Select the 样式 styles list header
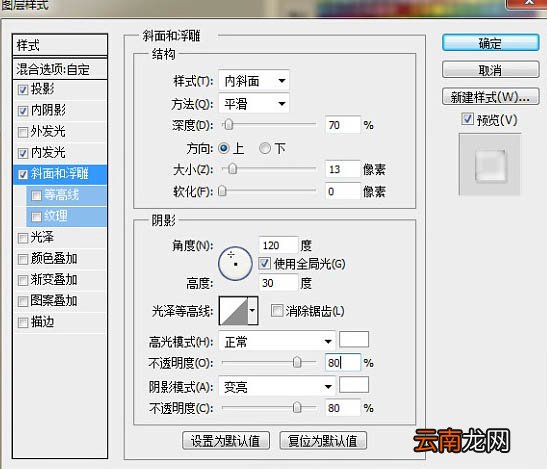Image resolution: width=547 pixels, height=469 pixels. (x=60, y=45)
